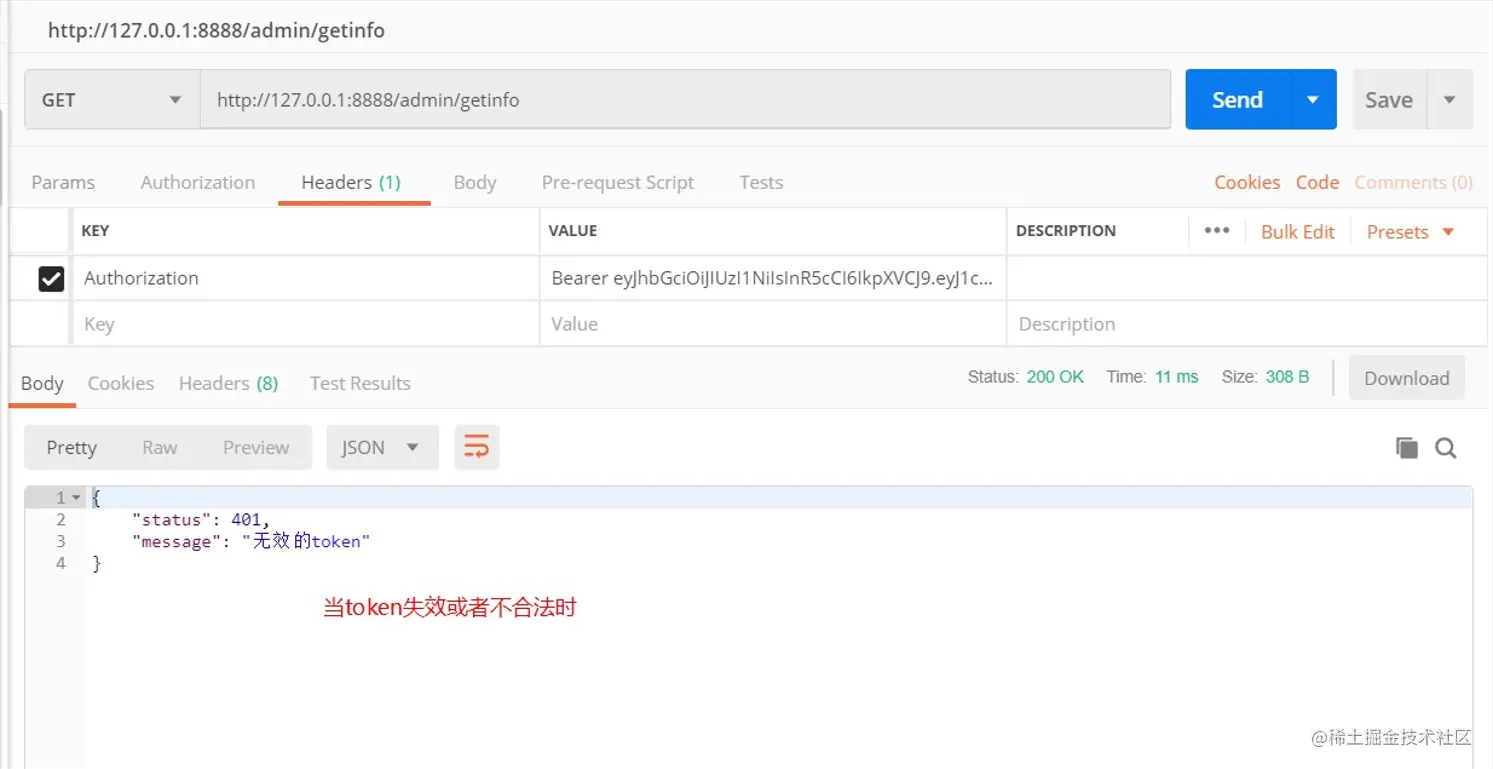
Task: Open Bulk Edit for headers
Action: 1297,231
